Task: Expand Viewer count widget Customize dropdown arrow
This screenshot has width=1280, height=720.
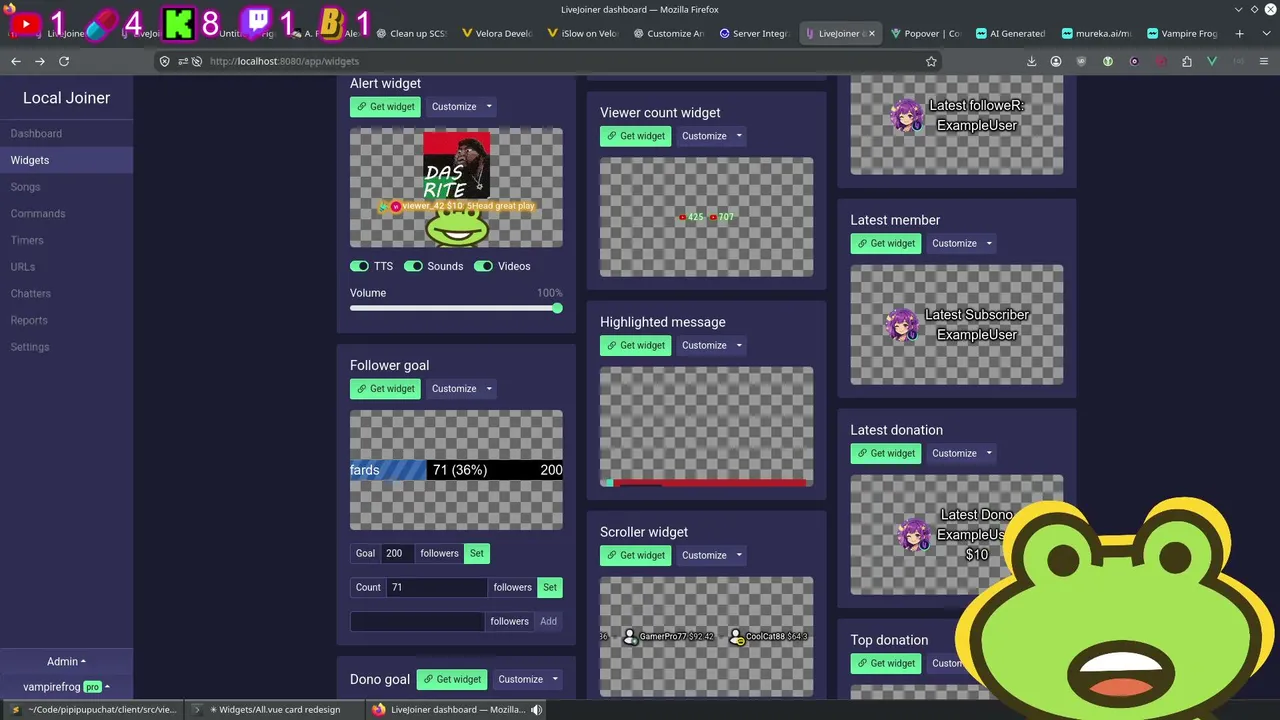Action: (x=739, y=136)
